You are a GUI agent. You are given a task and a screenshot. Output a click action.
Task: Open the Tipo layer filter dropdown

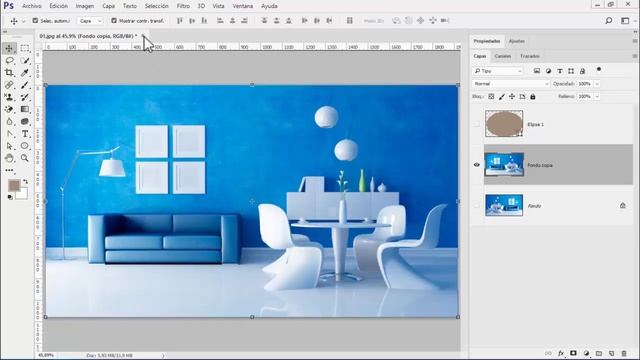click(x=498, y=71)
